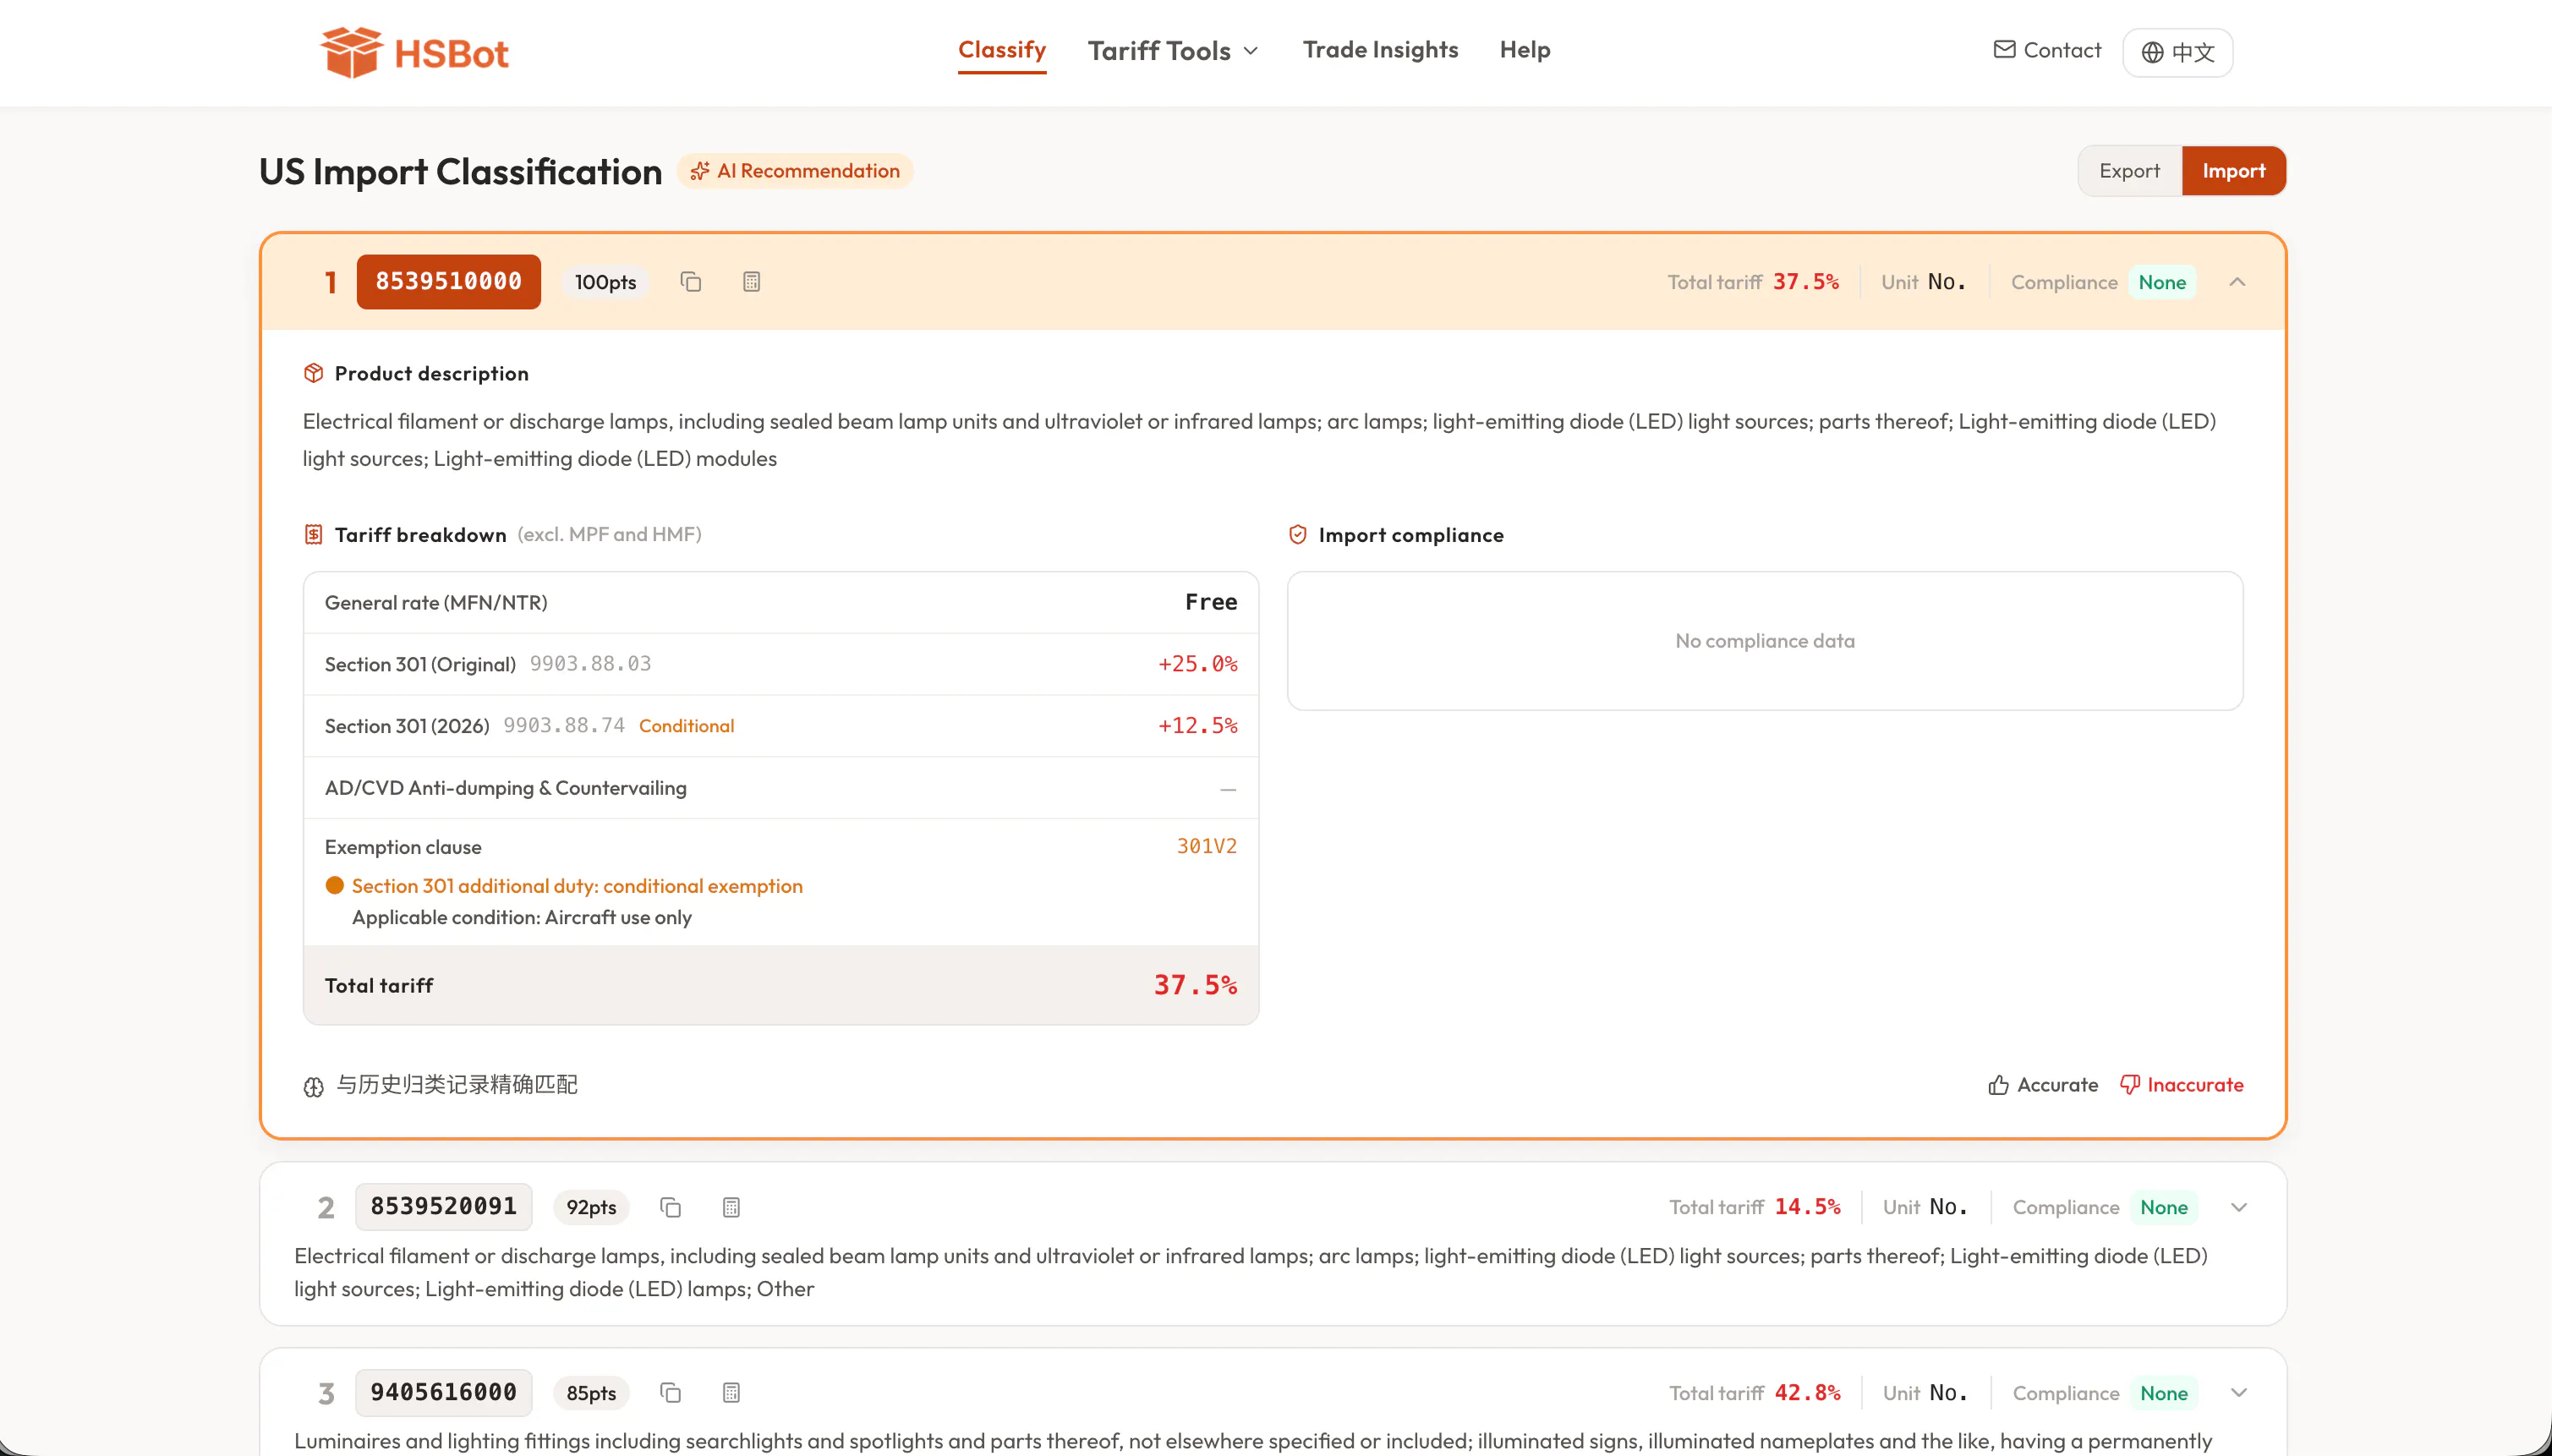Click the Product description box icon
Image resolution: width=2552 pixels, height=1456 pixels.
(x=313, y=373)
